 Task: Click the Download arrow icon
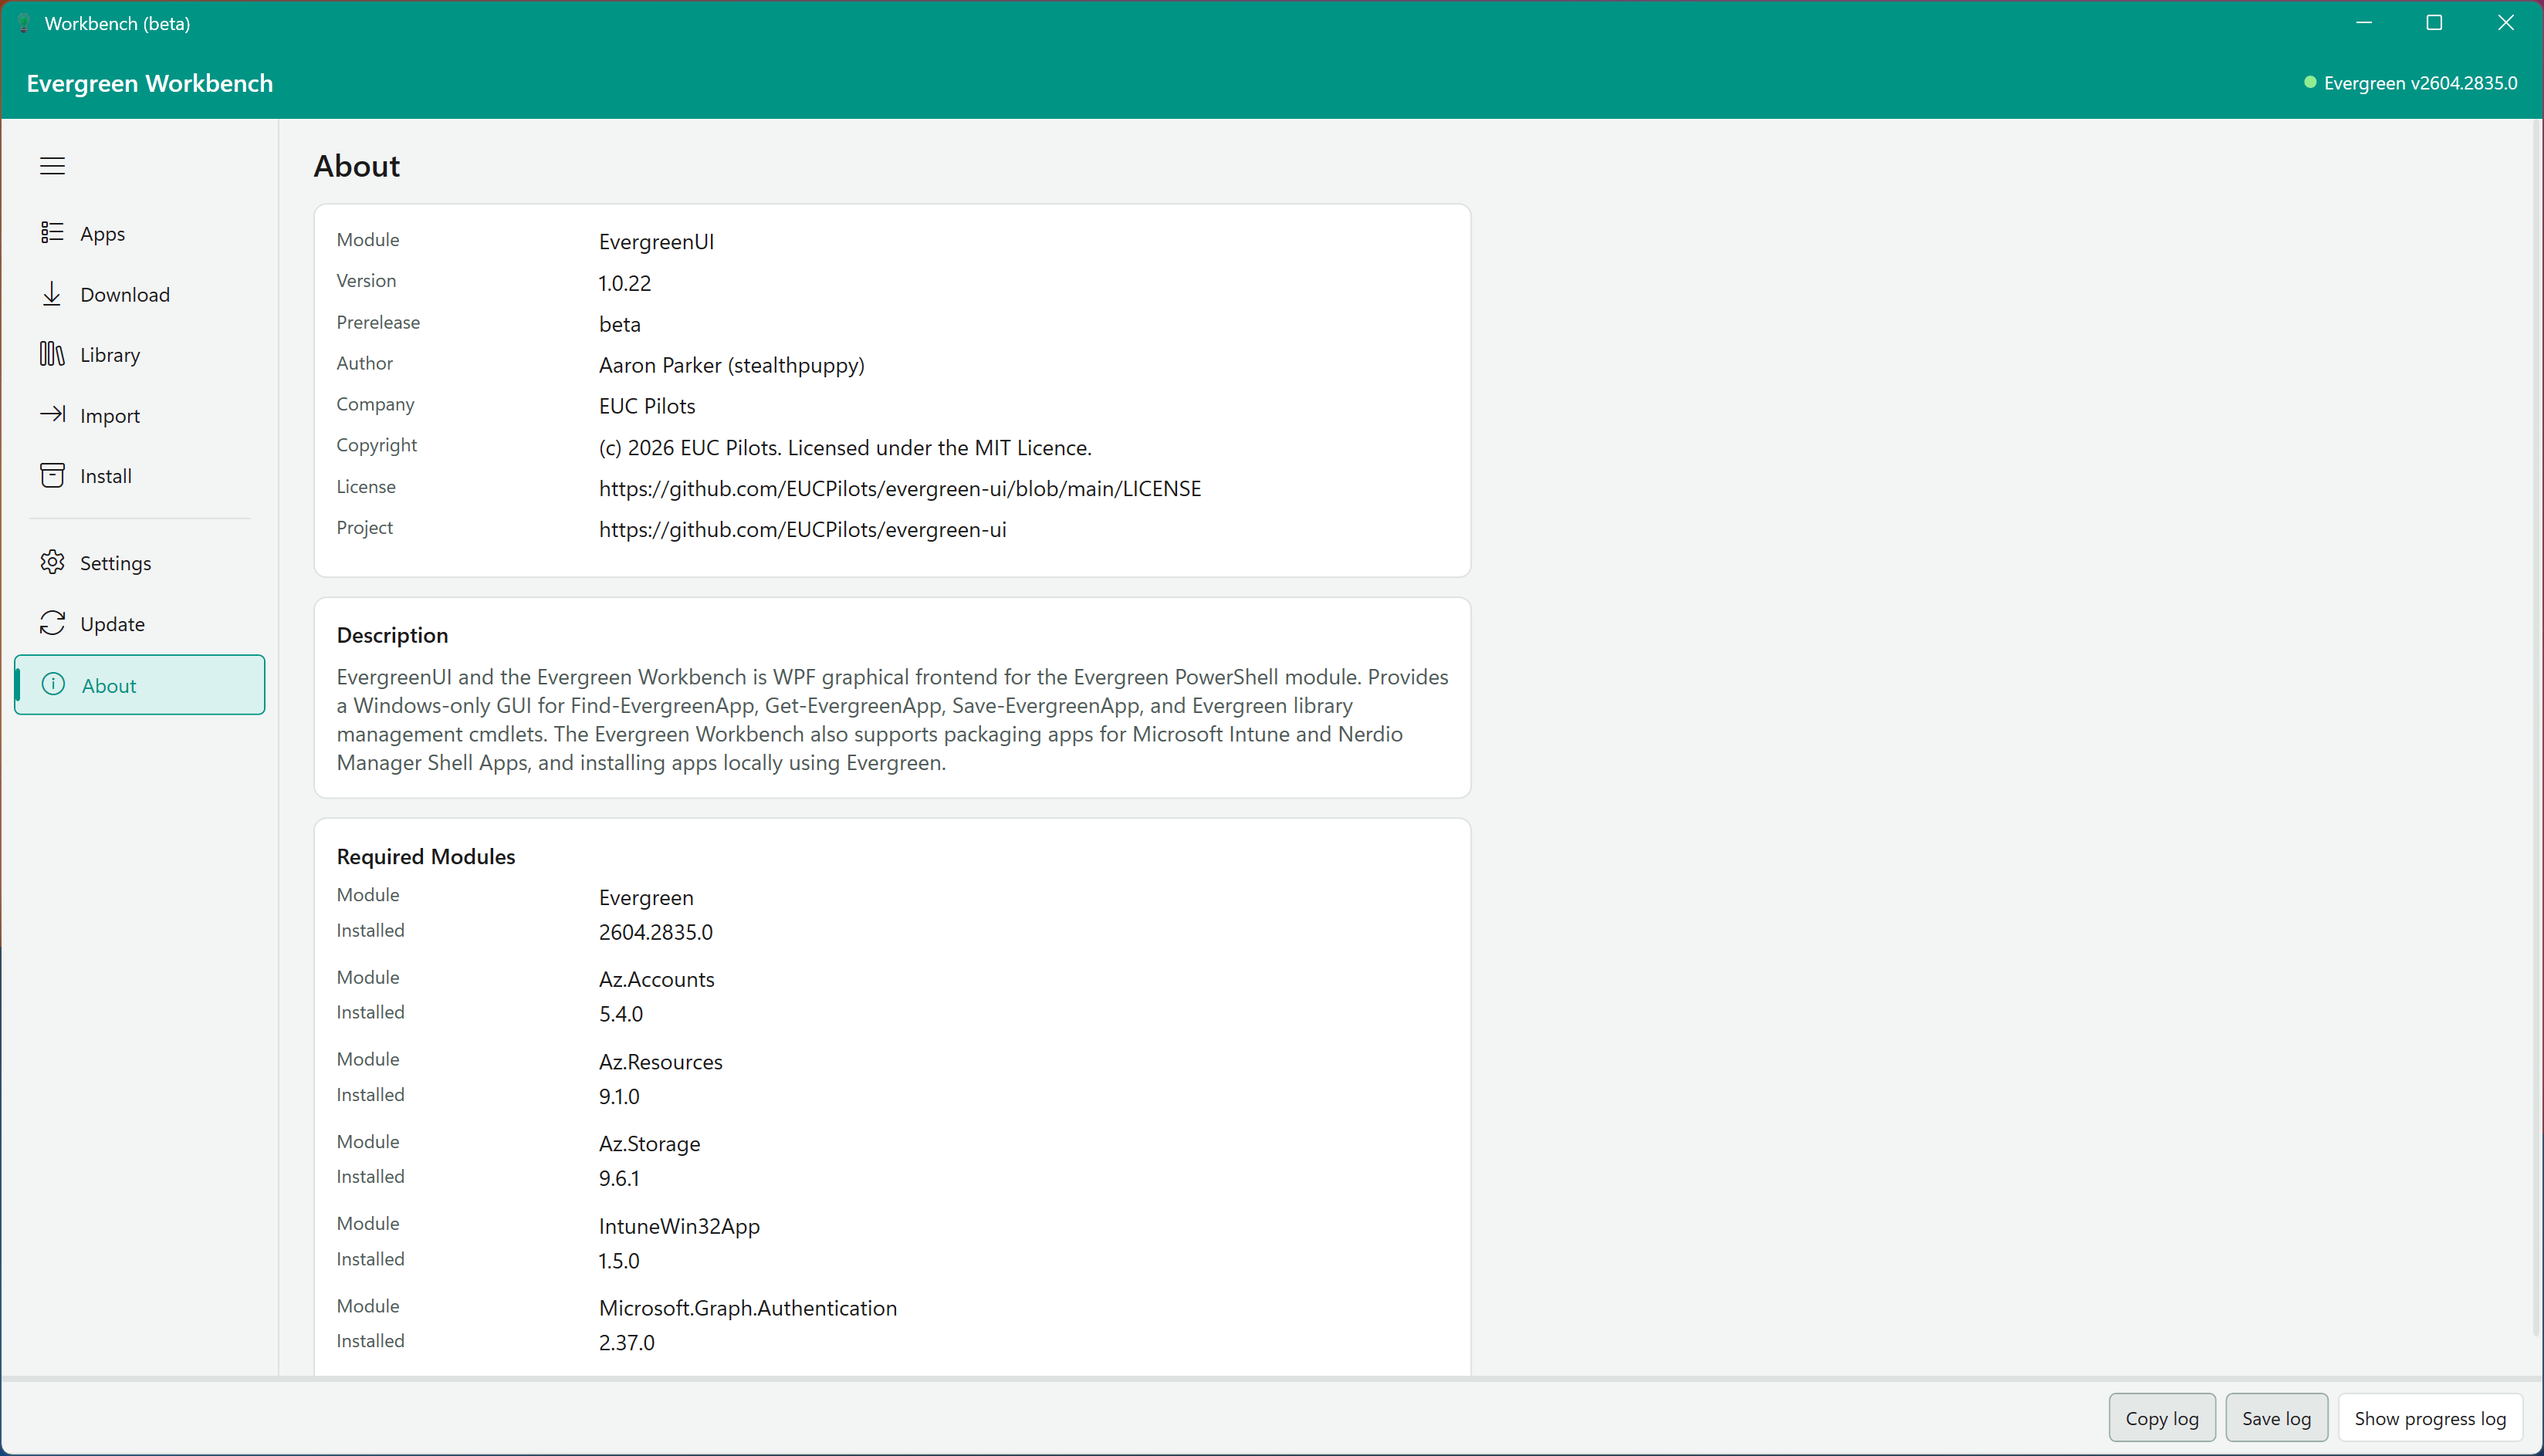tap(52, 294)
